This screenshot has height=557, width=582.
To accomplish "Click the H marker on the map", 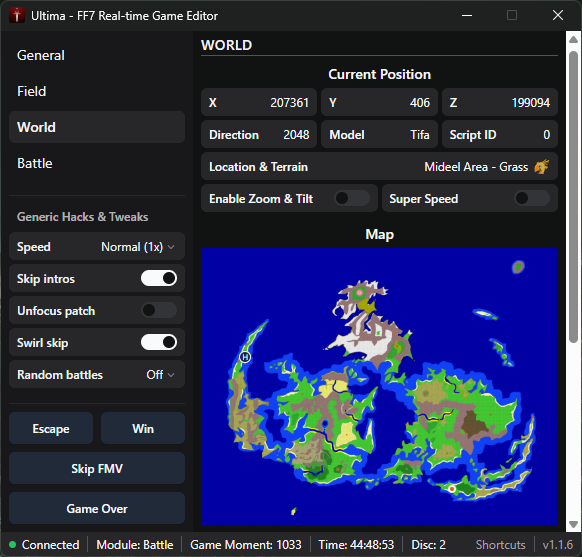I will 245,357.
